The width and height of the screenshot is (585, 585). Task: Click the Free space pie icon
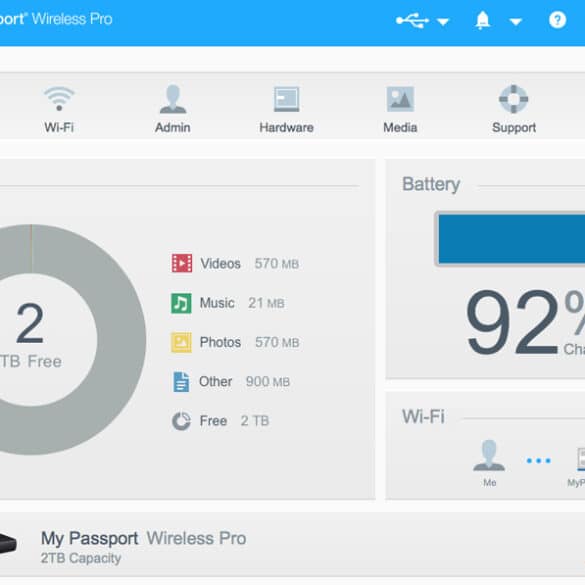click(x=181, y=421)
